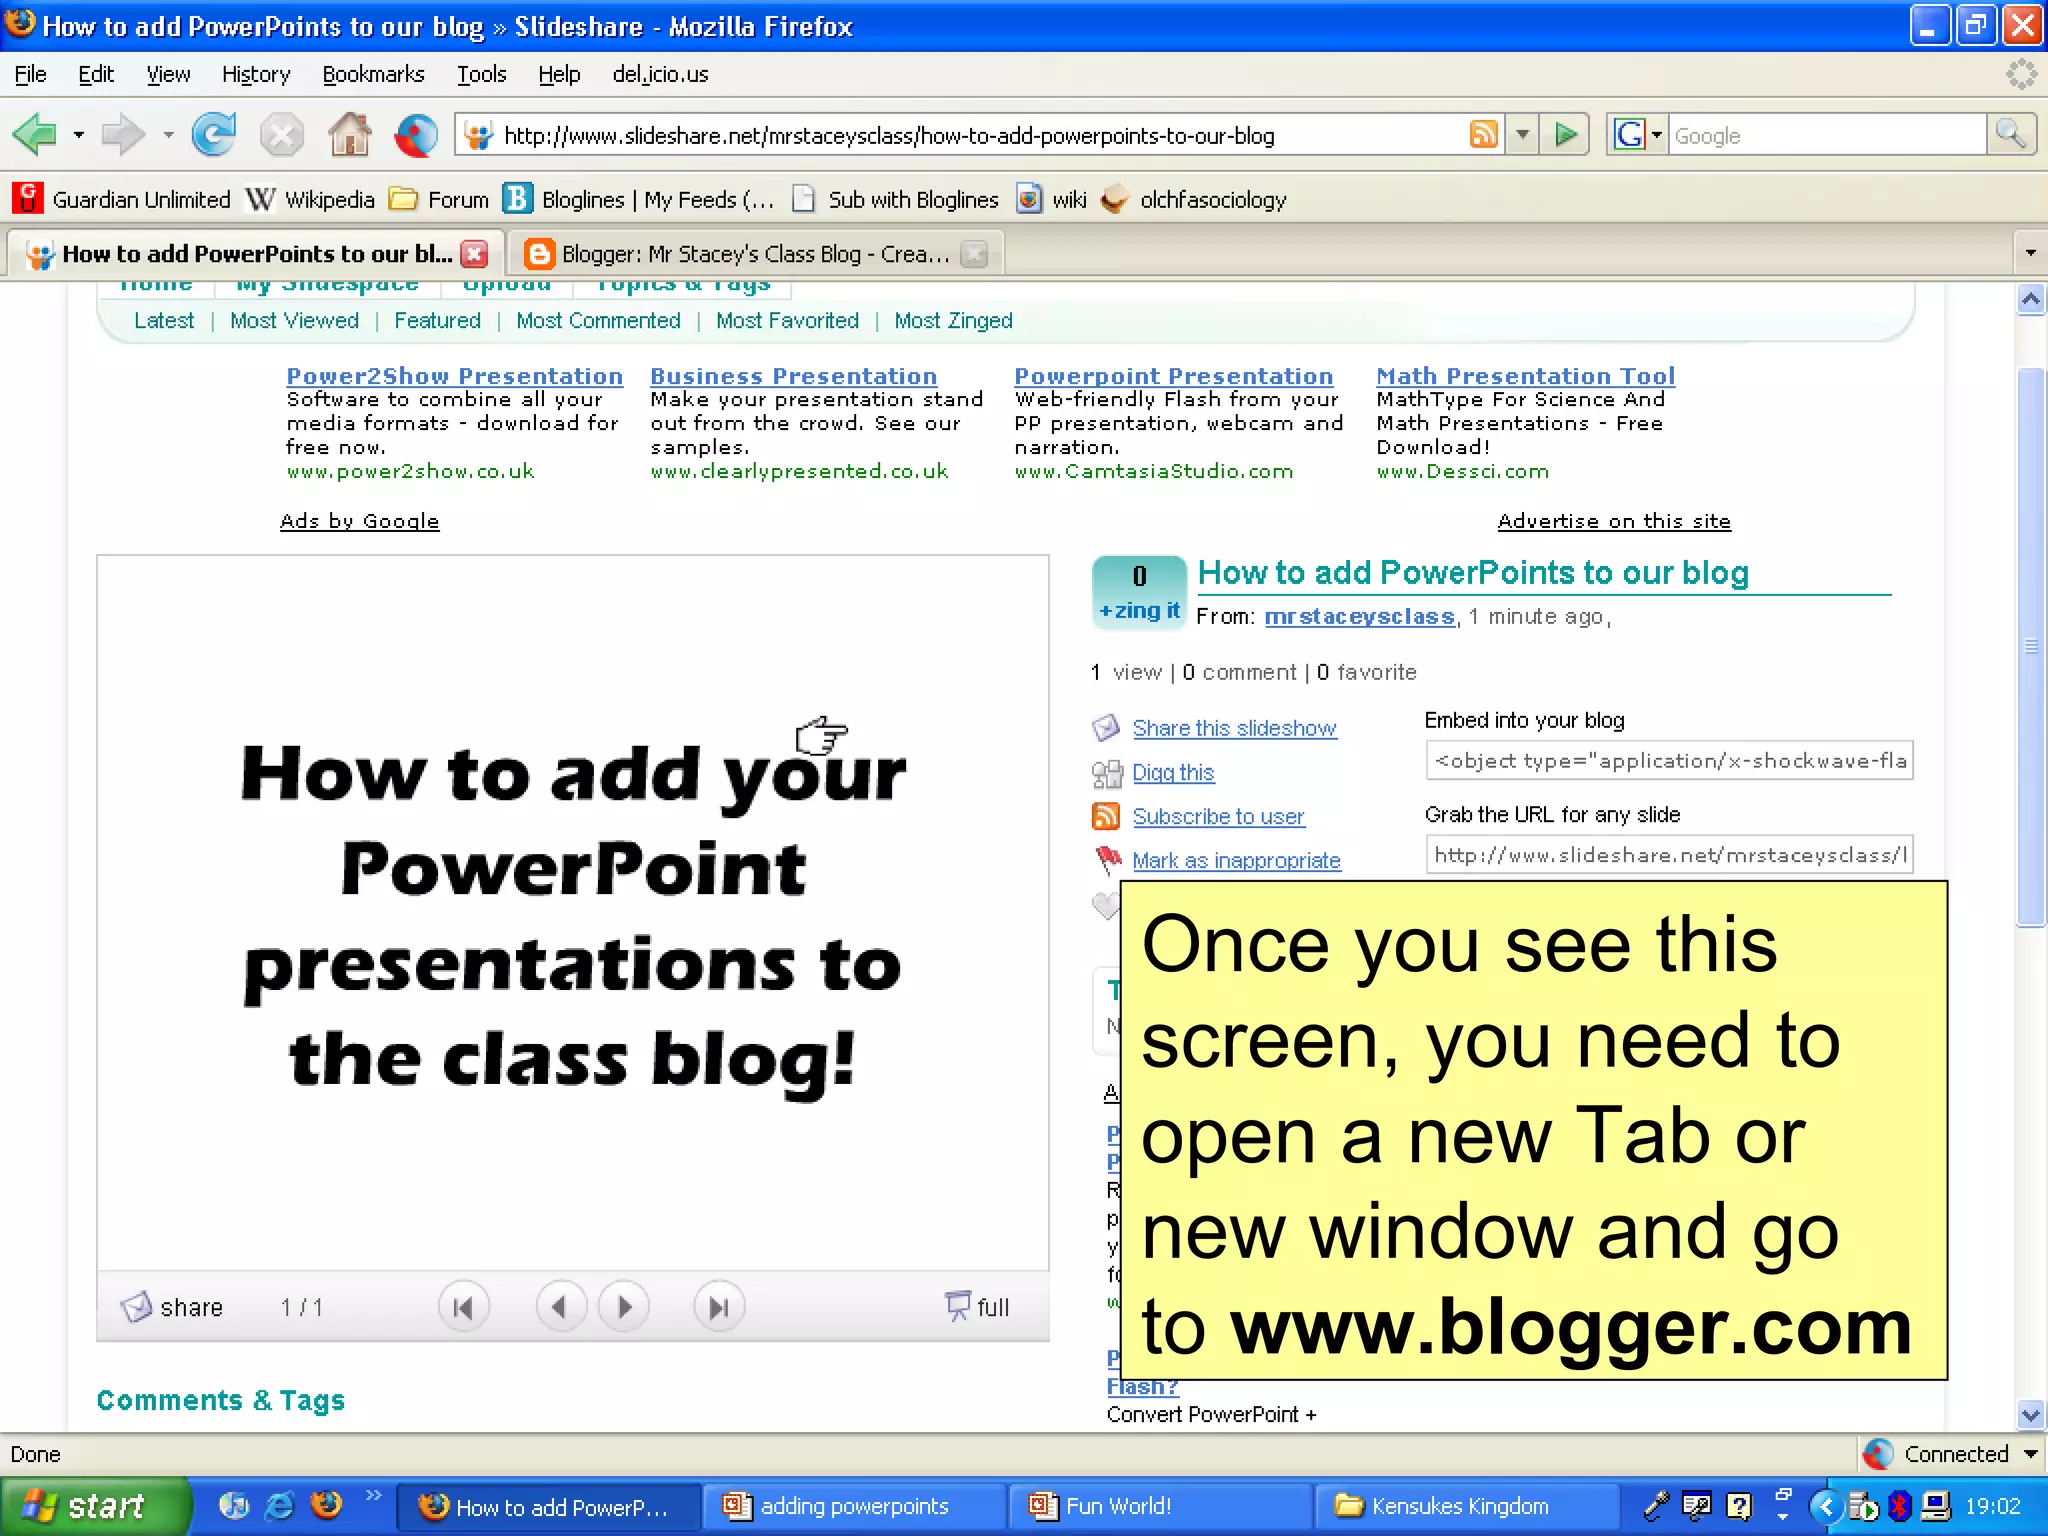Click the Most Zinged link

pyautogui.click(x=953, y=321)
